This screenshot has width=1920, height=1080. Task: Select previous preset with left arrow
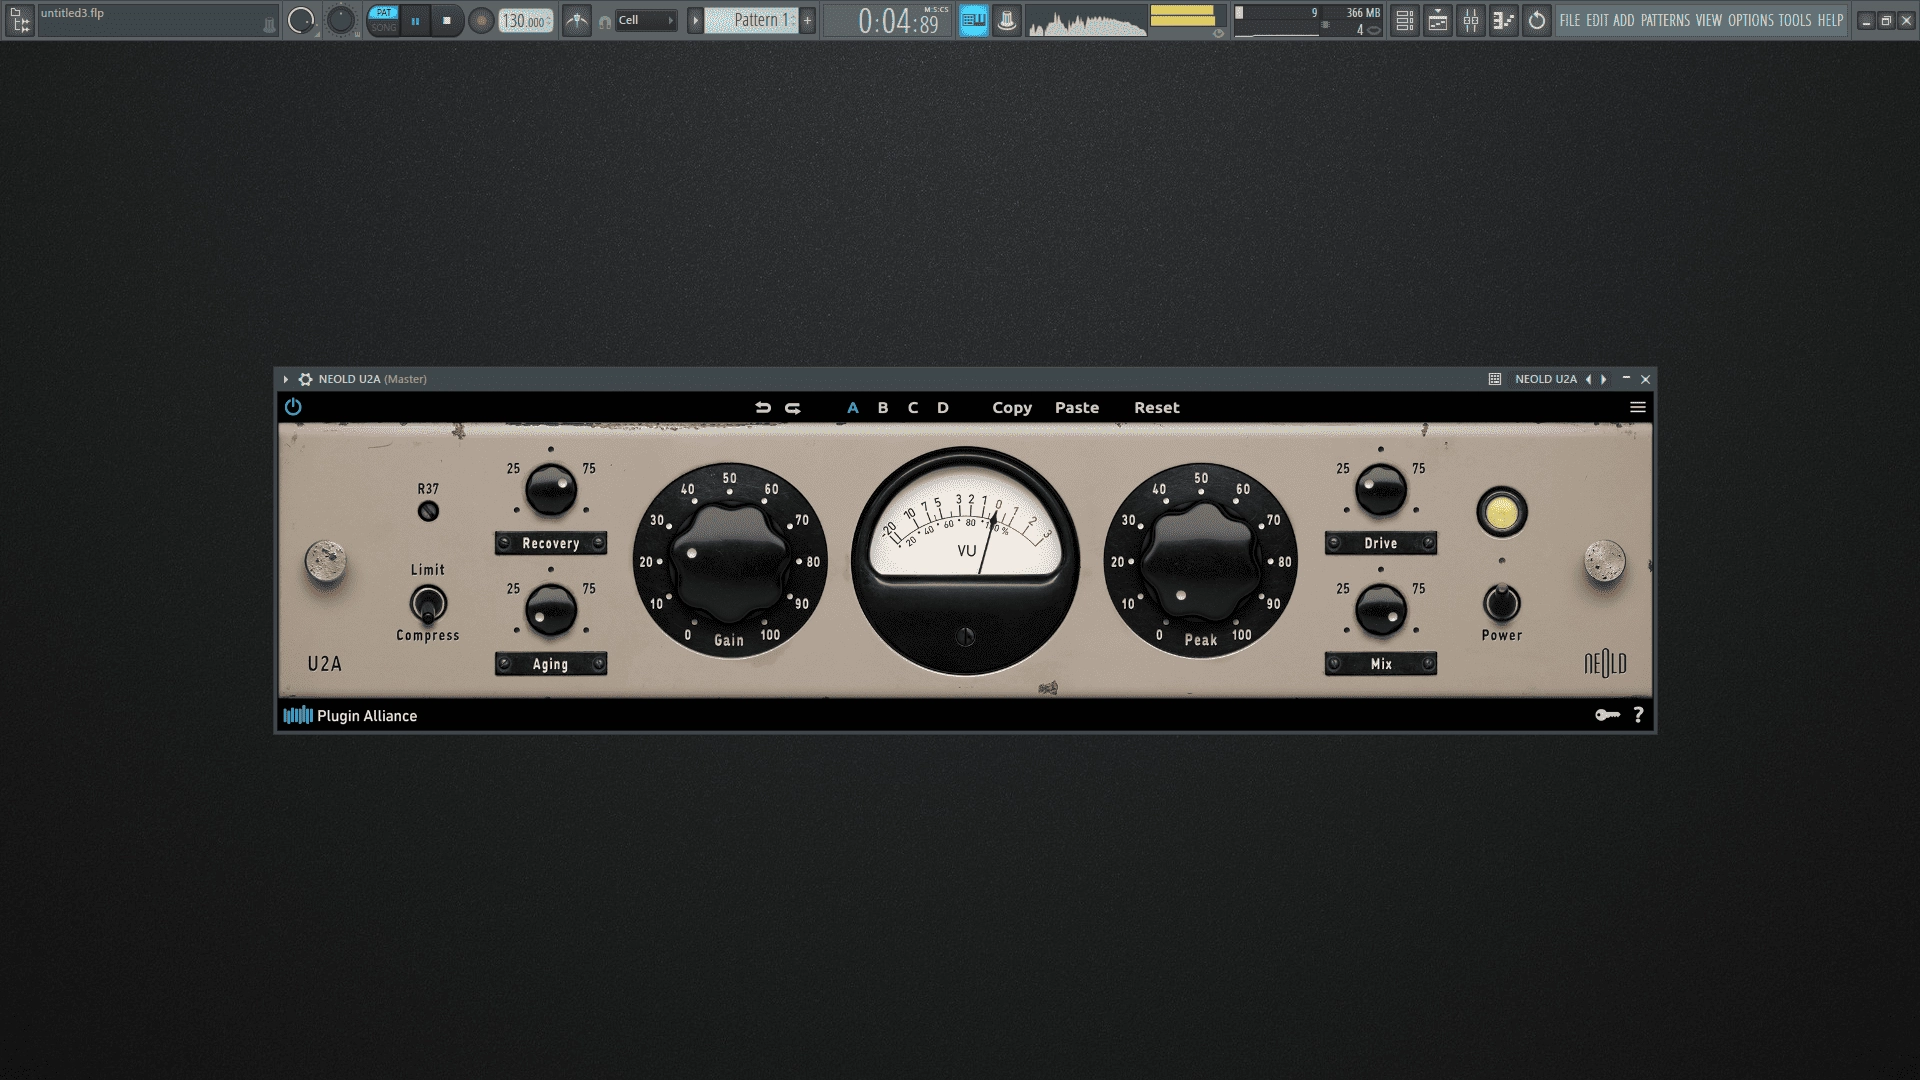point(1588,380)
